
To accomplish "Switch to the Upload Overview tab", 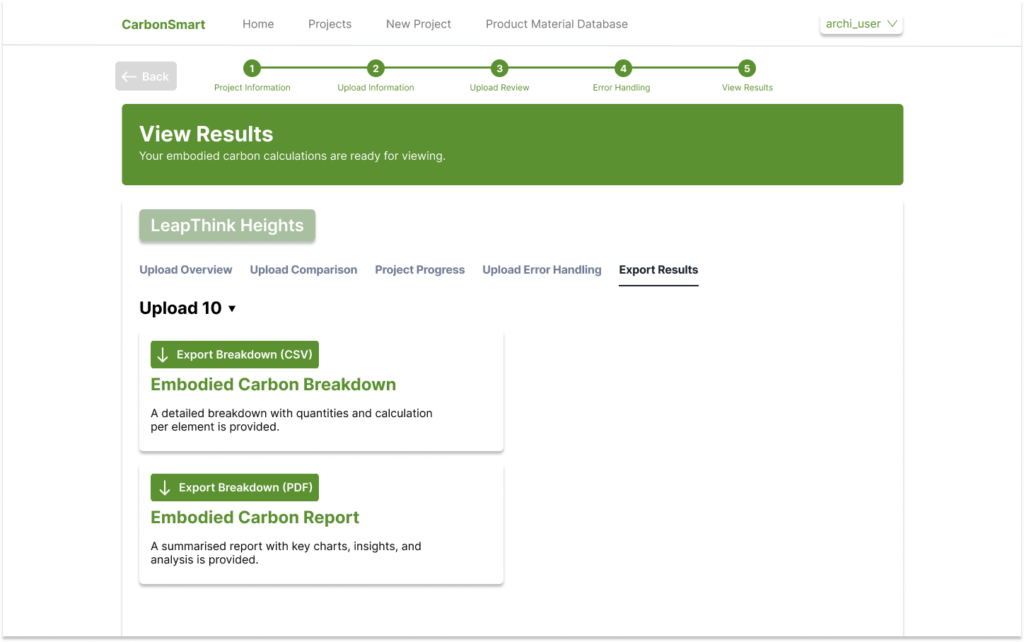I will (x=186, y=269).
